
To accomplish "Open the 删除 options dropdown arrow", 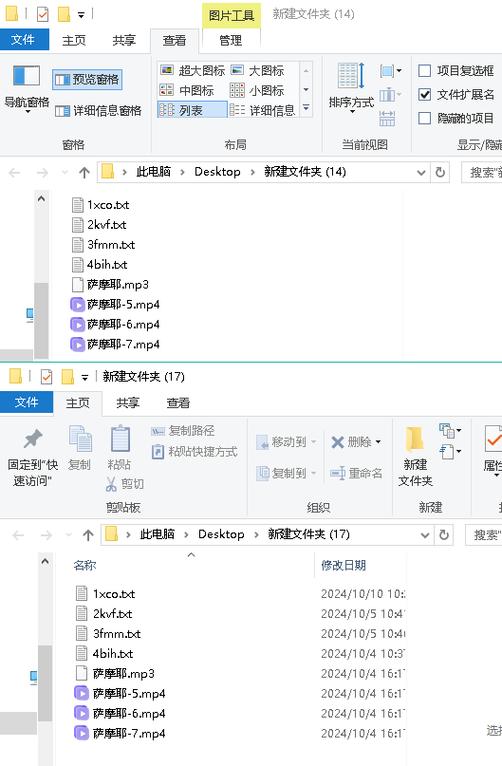I will point(378,443).
